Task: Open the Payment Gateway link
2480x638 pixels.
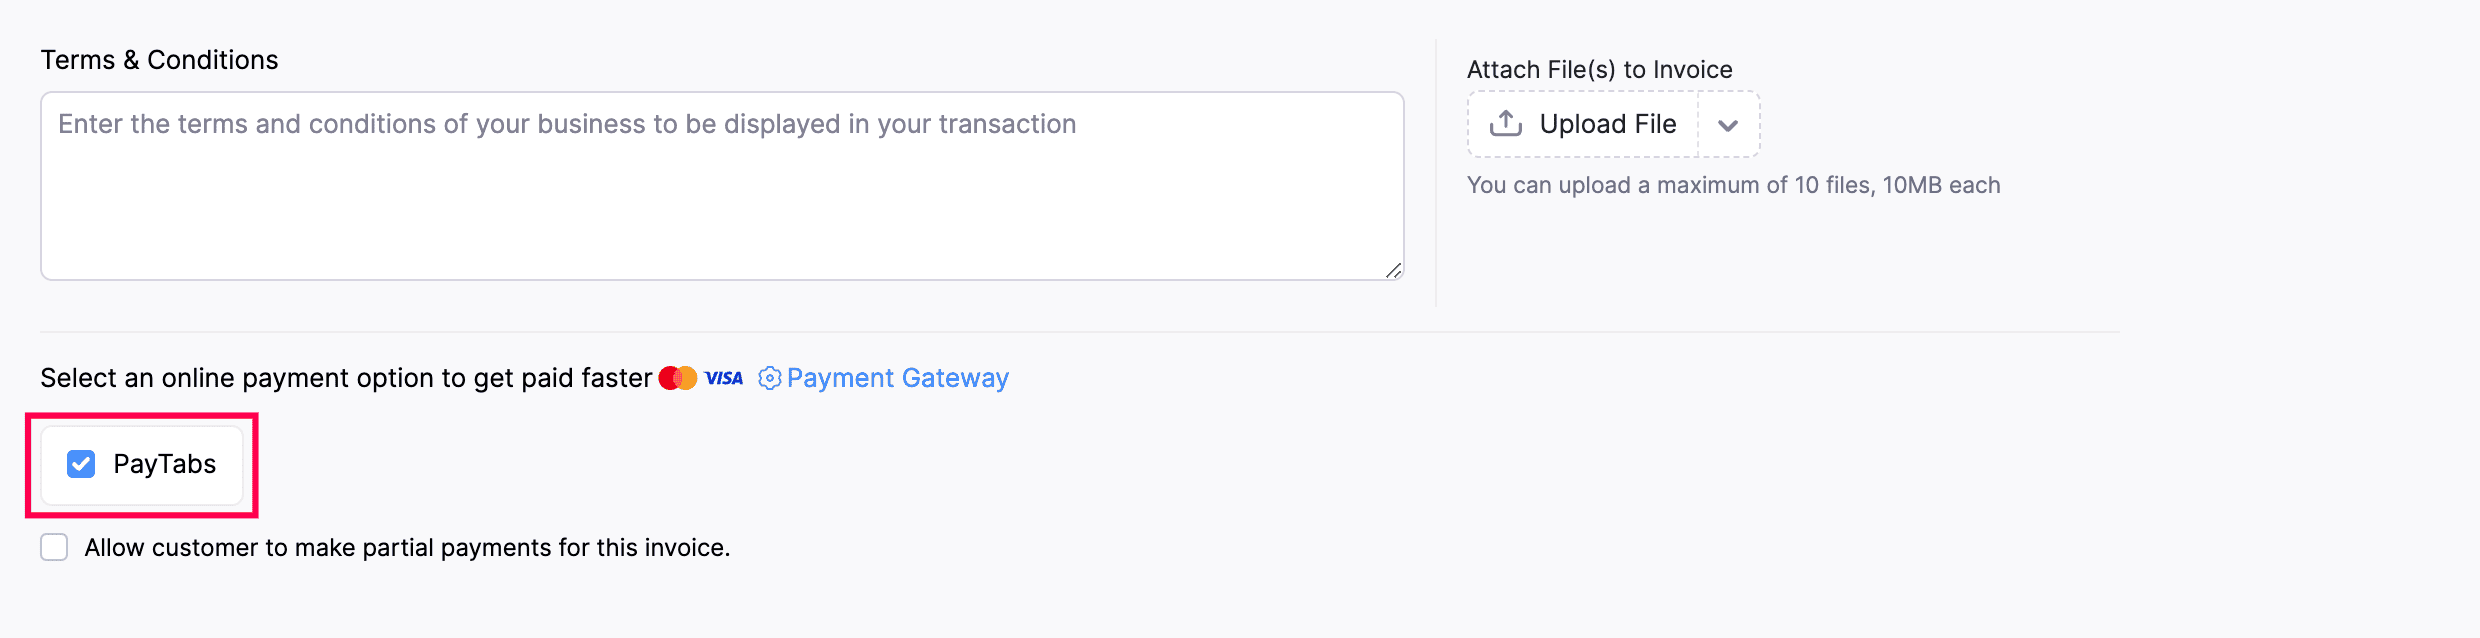Action: (897, 377)
